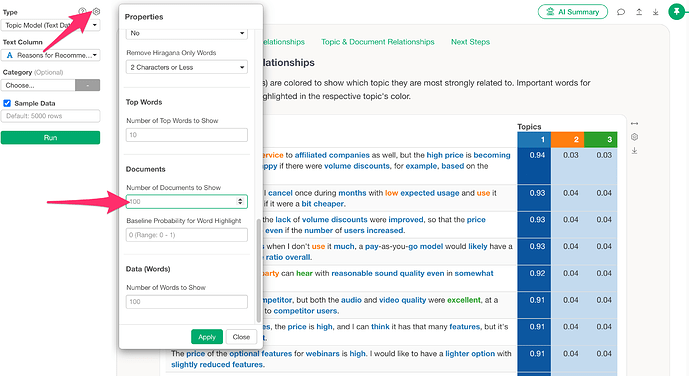Click the help question mark beside Type
This screenshot has height=376, width=689.
pyautogui.click(x=82, y=11)
